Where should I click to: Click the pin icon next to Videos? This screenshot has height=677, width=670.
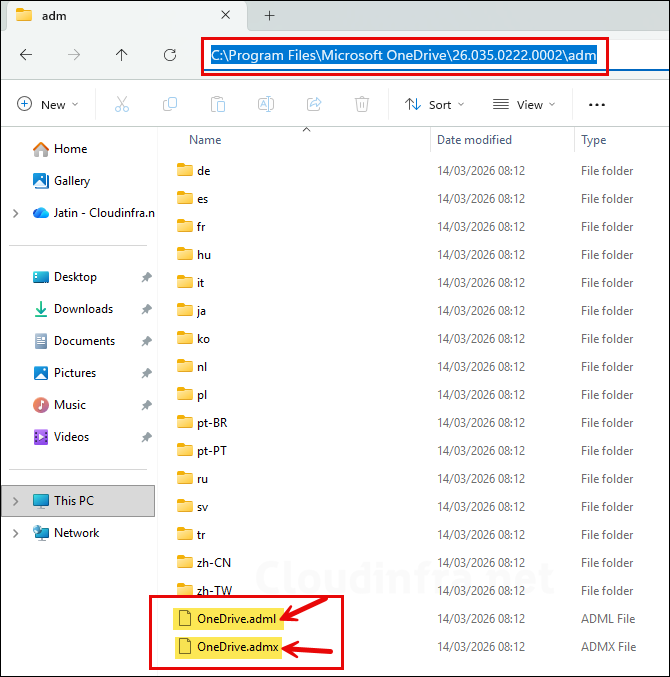pyautogui.click(x=146, y=437)
